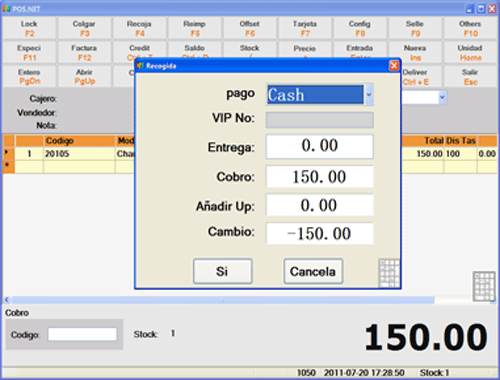
Task: Click the Codigo column header
Action: point(79,141)
